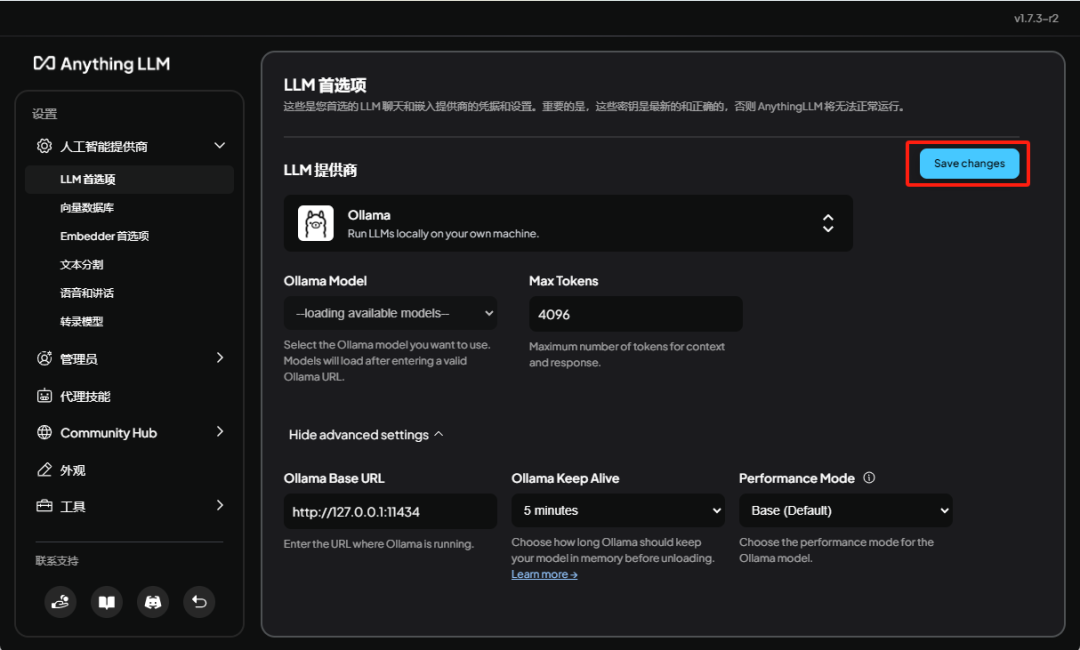
Task: Expand the Community Hub chevron
Action: (220, 432)
